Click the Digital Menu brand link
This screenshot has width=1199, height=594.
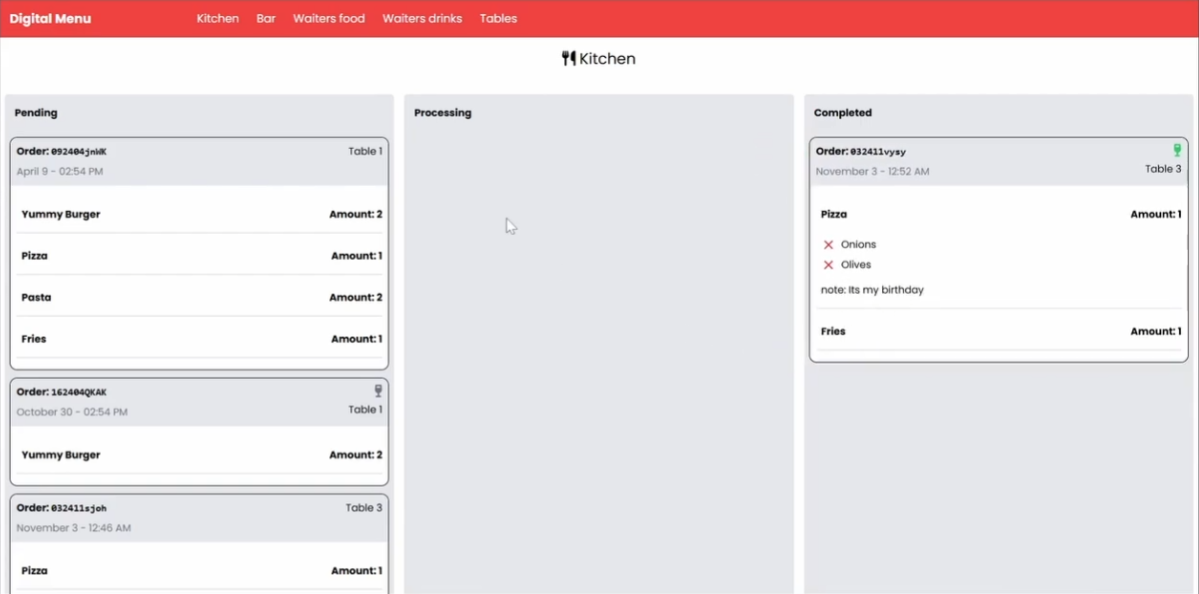pyautogui.click(x=50, y=18)
